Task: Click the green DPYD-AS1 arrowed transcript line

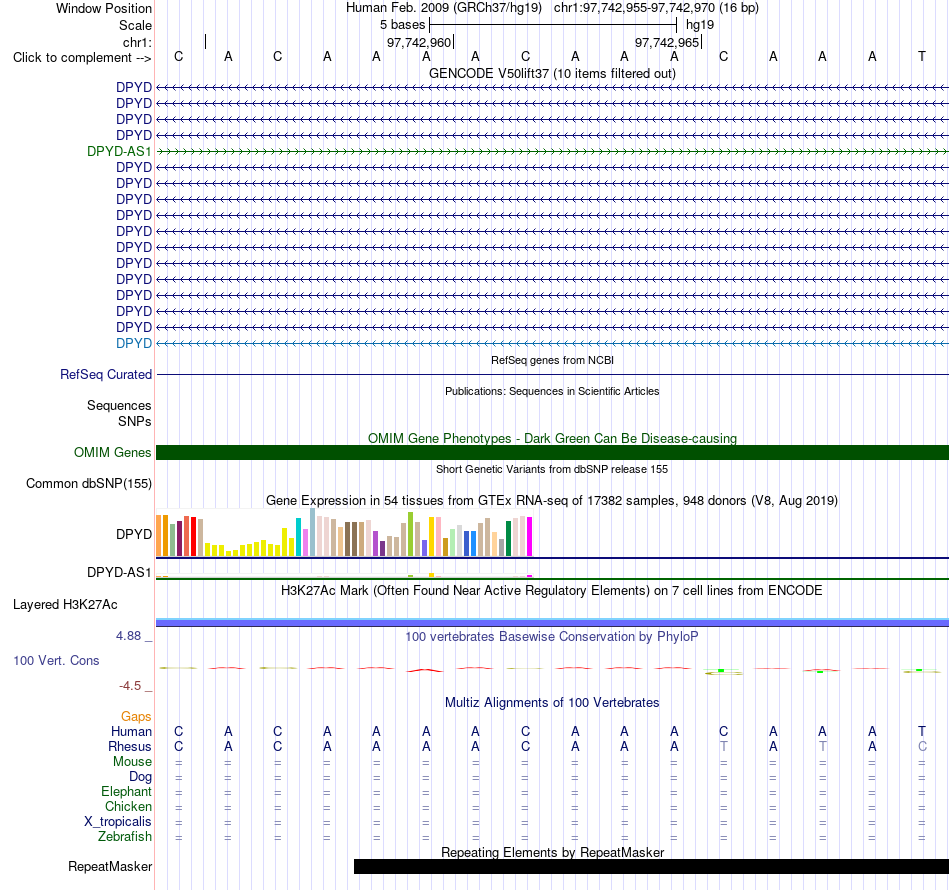Action: [552, 151]
